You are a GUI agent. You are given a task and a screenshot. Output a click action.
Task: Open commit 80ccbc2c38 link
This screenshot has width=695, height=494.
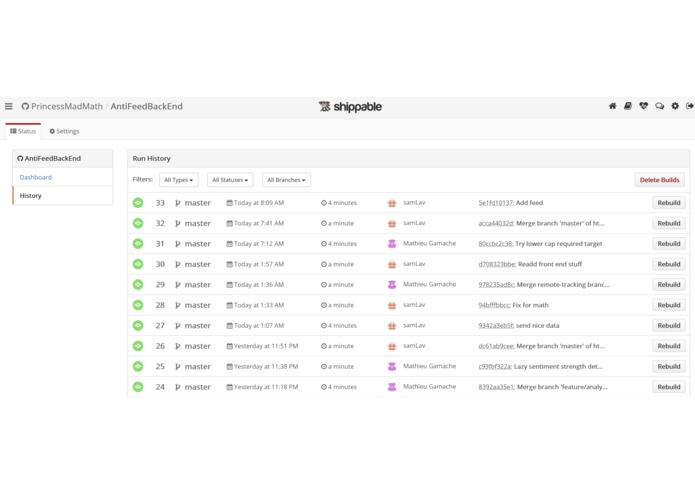tap(496, 244)
